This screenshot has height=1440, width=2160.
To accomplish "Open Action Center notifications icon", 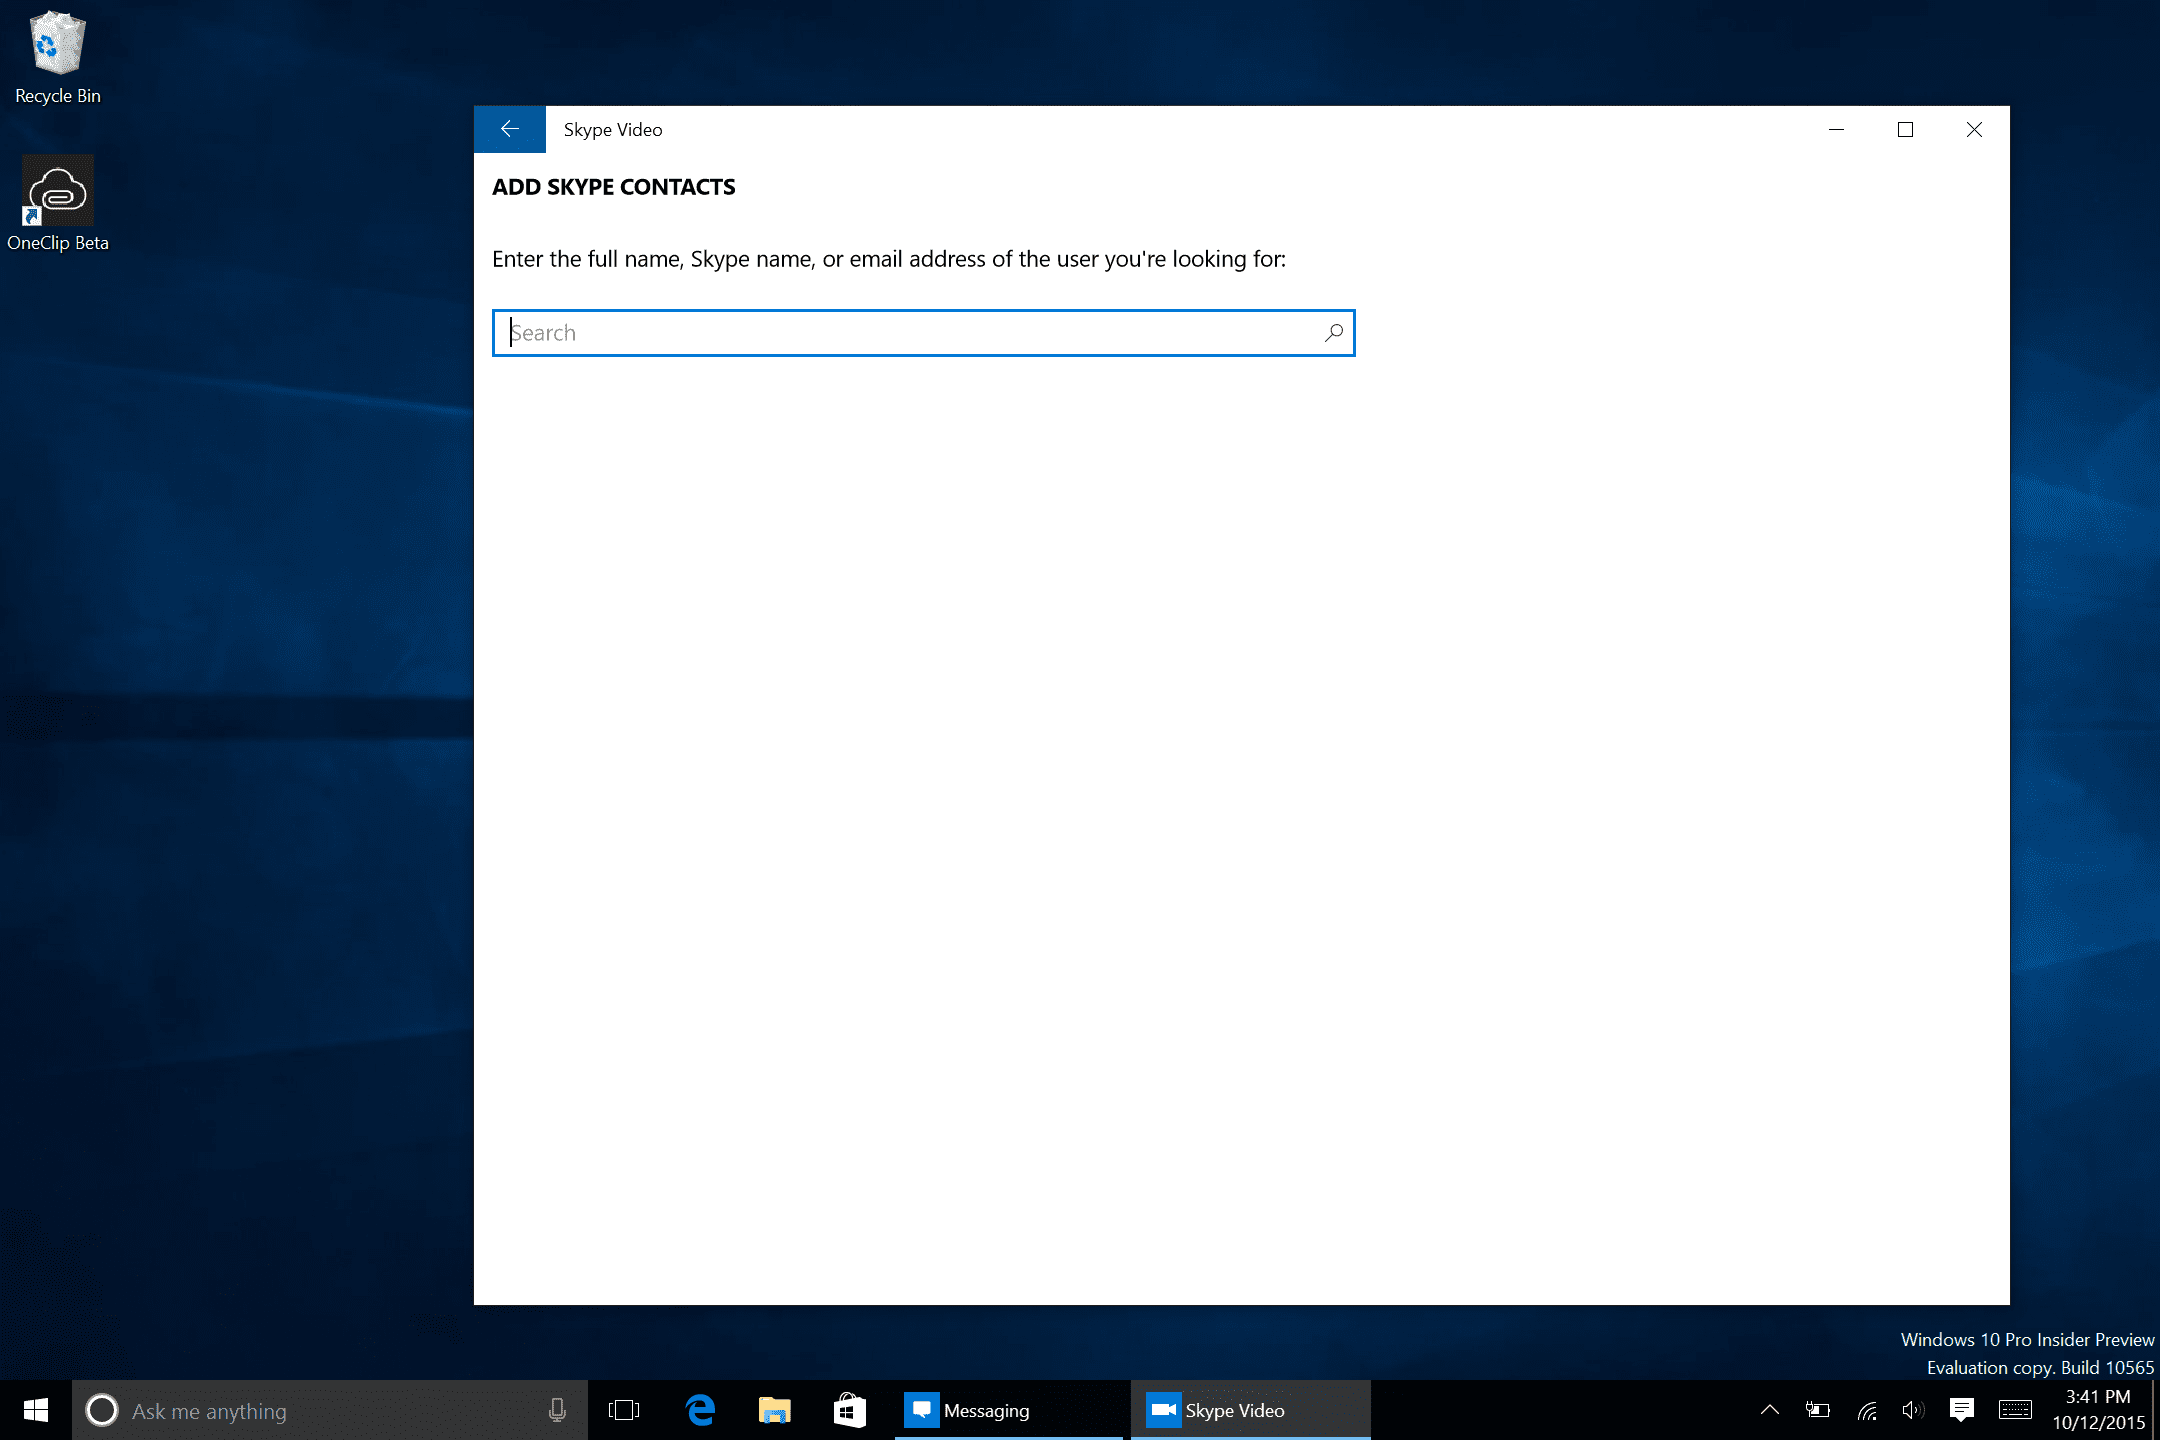I will (x=1961, y=1410).
